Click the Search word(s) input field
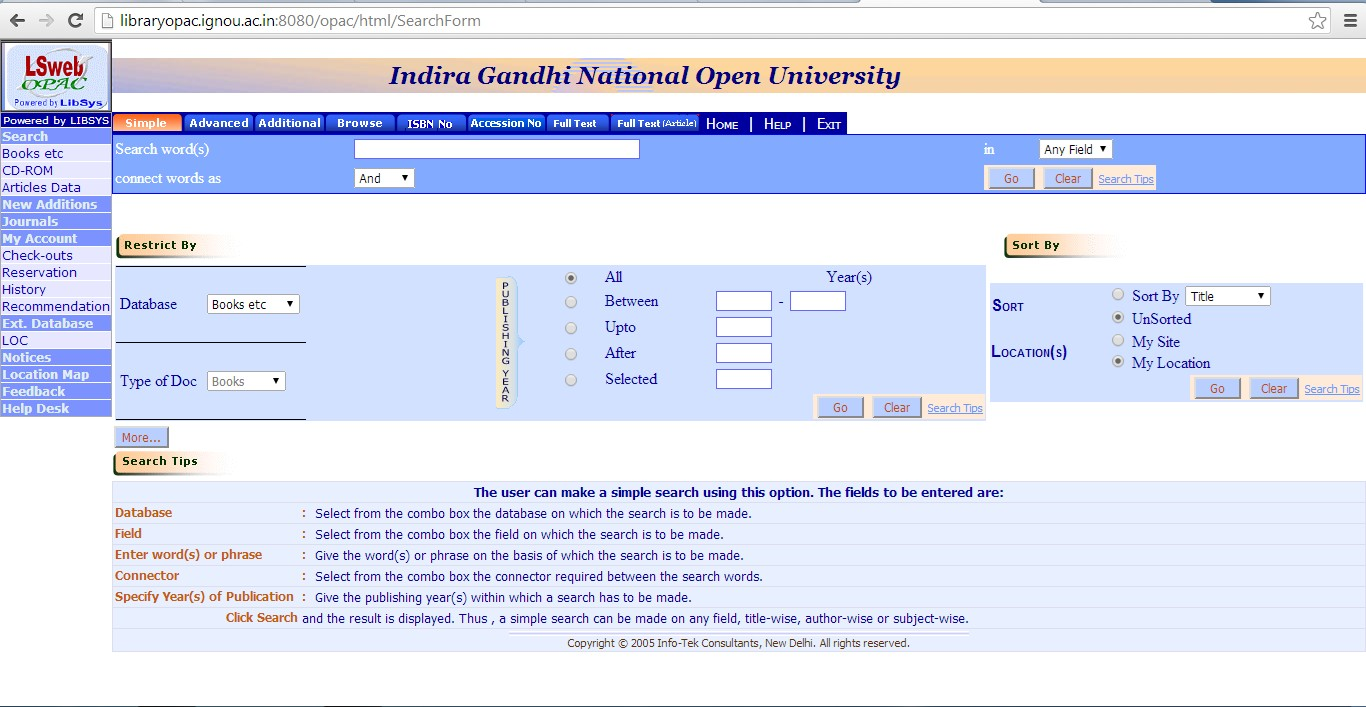1366x707 pixels. (496, 148)
